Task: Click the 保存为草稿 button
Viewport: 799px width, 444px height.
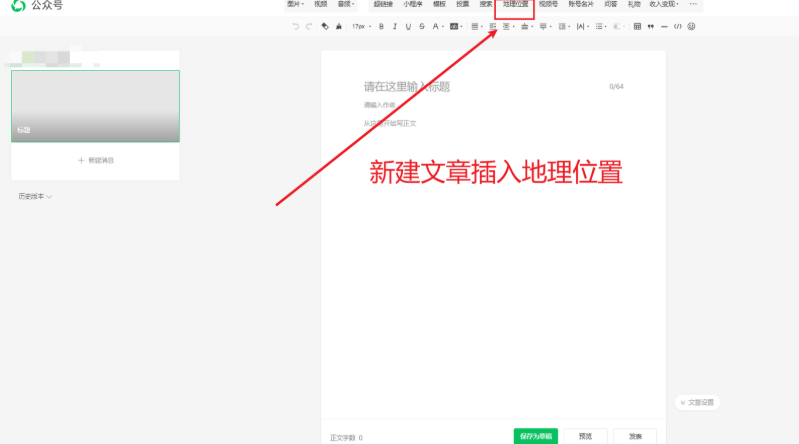Action: coord(536,436)
